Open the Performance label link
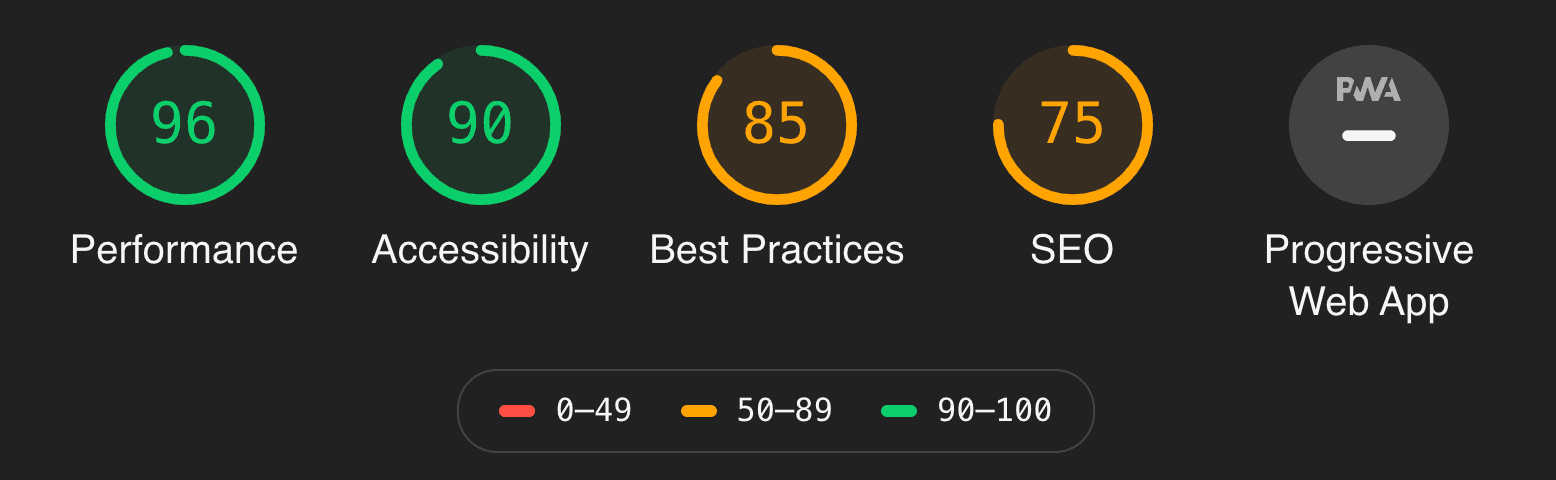 (x=184, y=249)
